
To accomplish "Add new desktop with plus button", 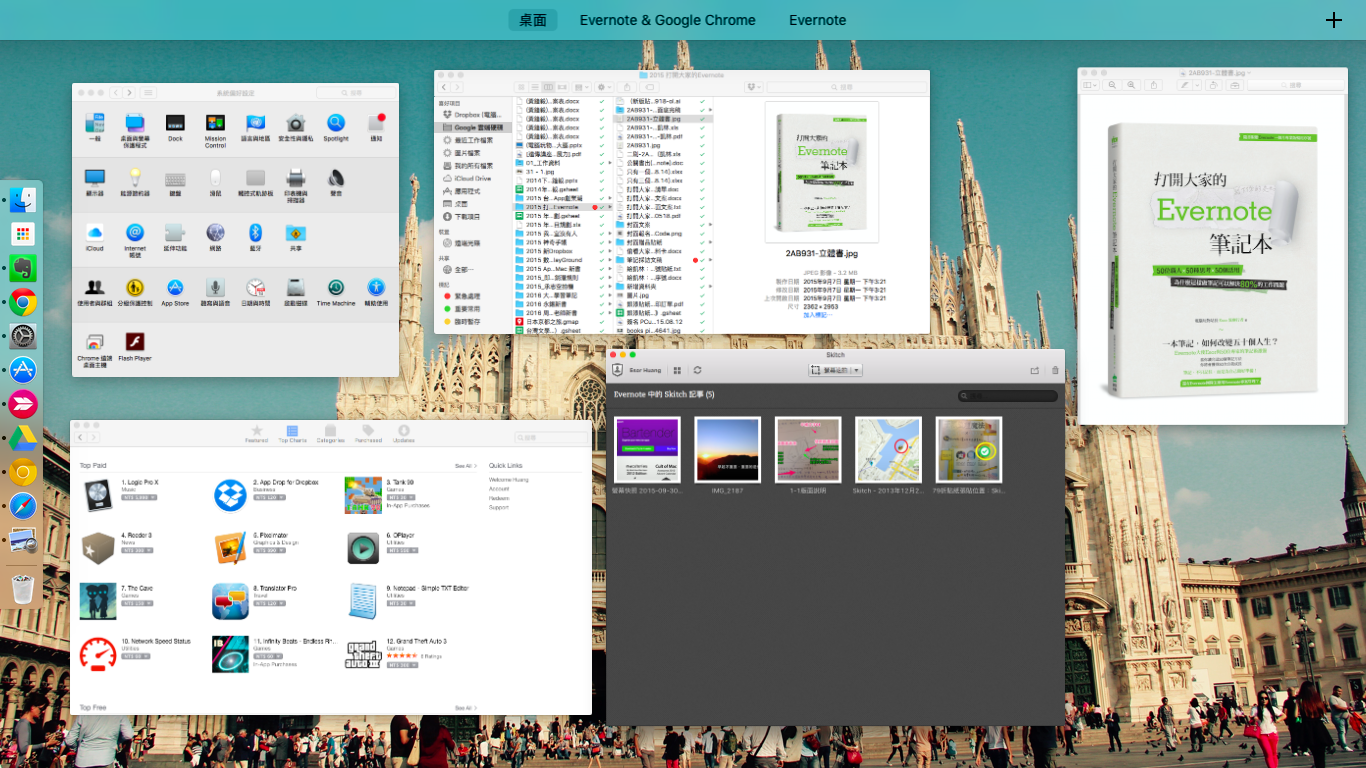I will pos(1333,20).
